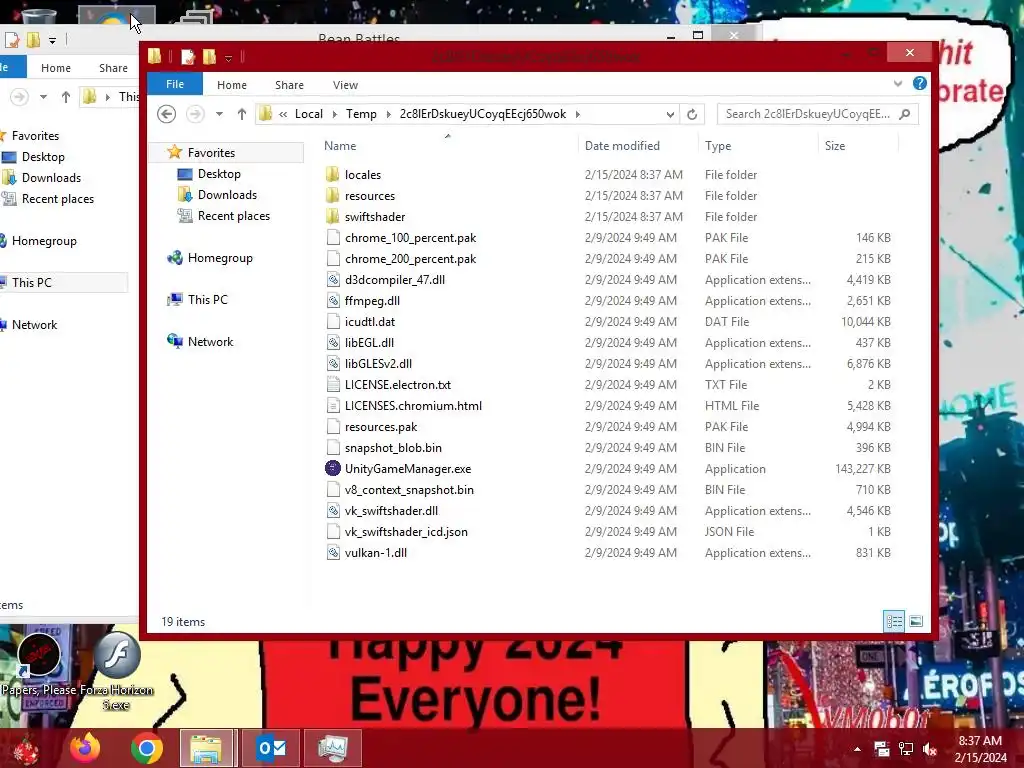Open Outlook from the taskbar
The width and height of the screenshot is (1024, 768).
point(271,748)
